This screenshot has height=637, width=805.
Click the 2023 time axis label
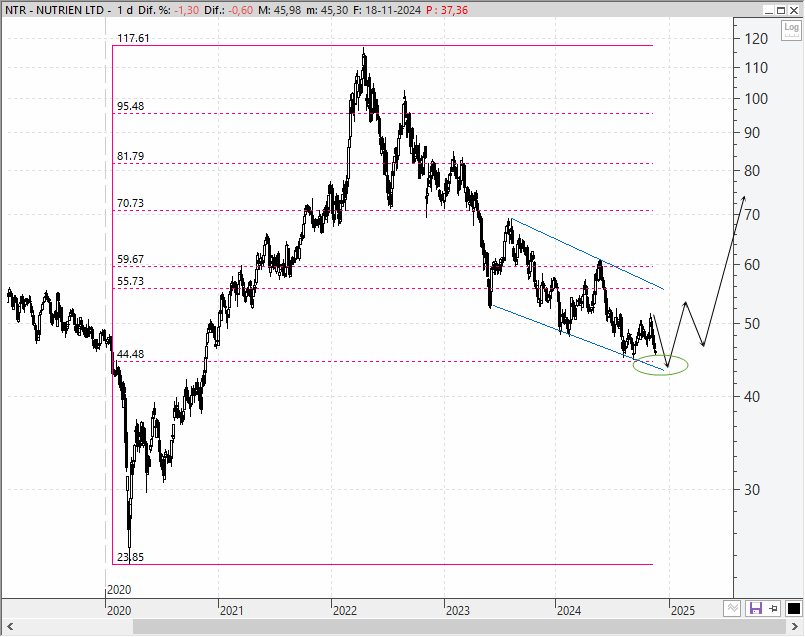coord(457,611)
